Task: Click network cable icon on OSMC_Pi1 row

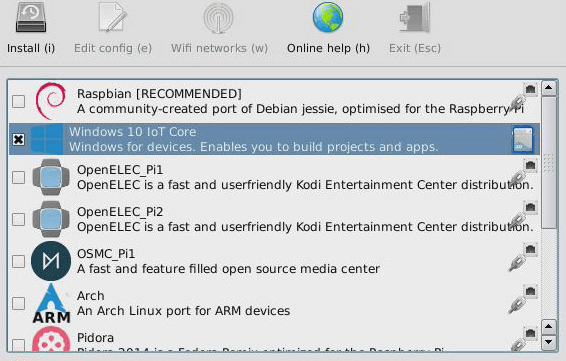Action: (x=523, y=258)
